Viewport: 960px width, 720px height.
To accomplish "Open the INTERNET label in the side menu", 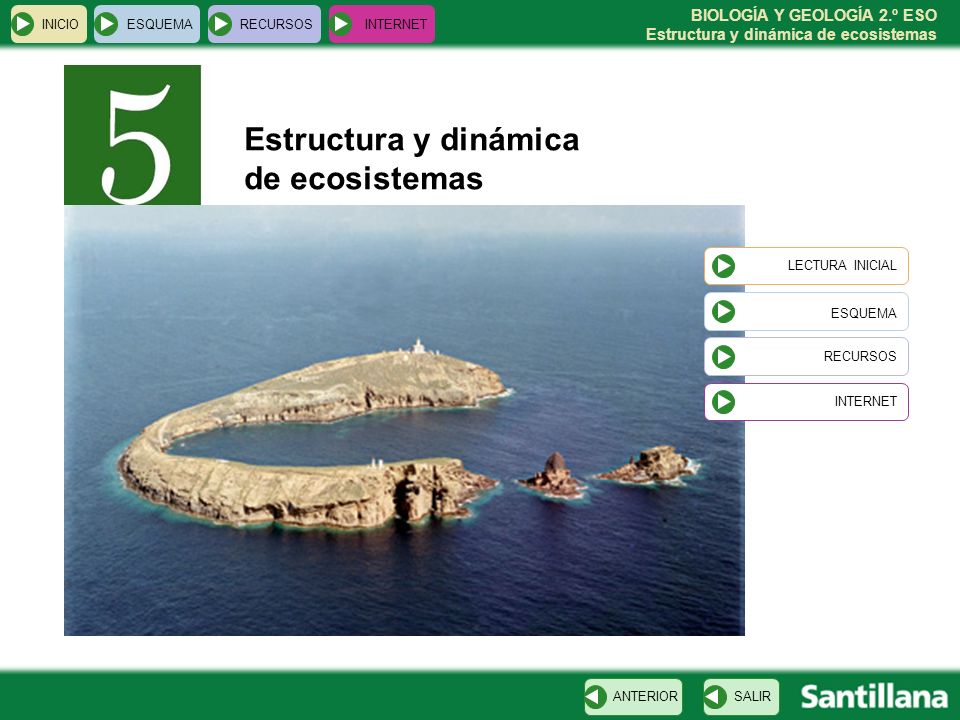I will [865, 402].
